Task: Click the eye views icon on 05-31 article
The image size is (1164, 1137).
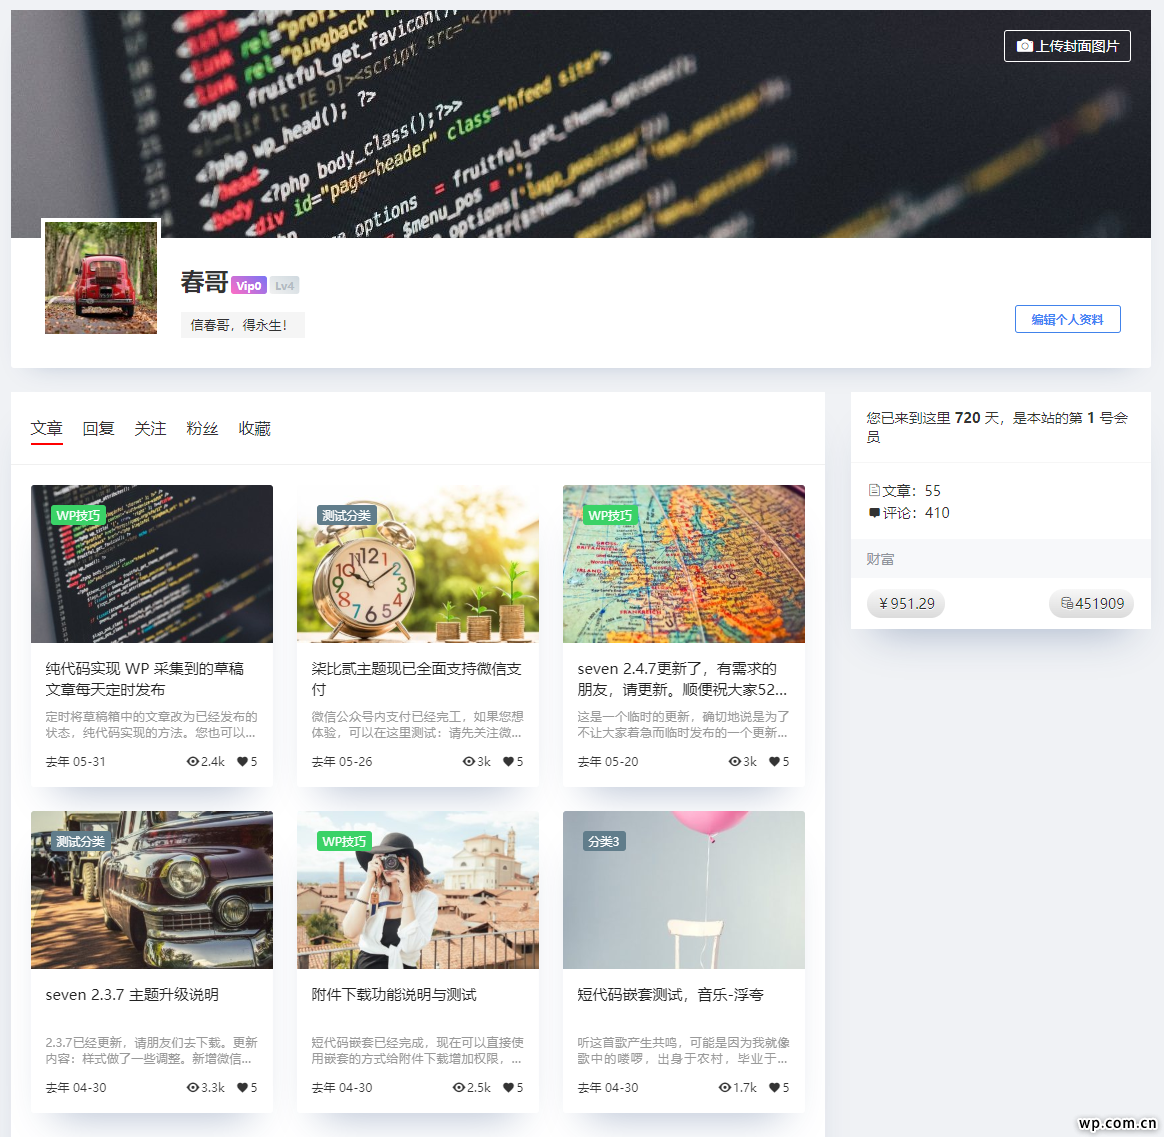Action: (193, 761)
